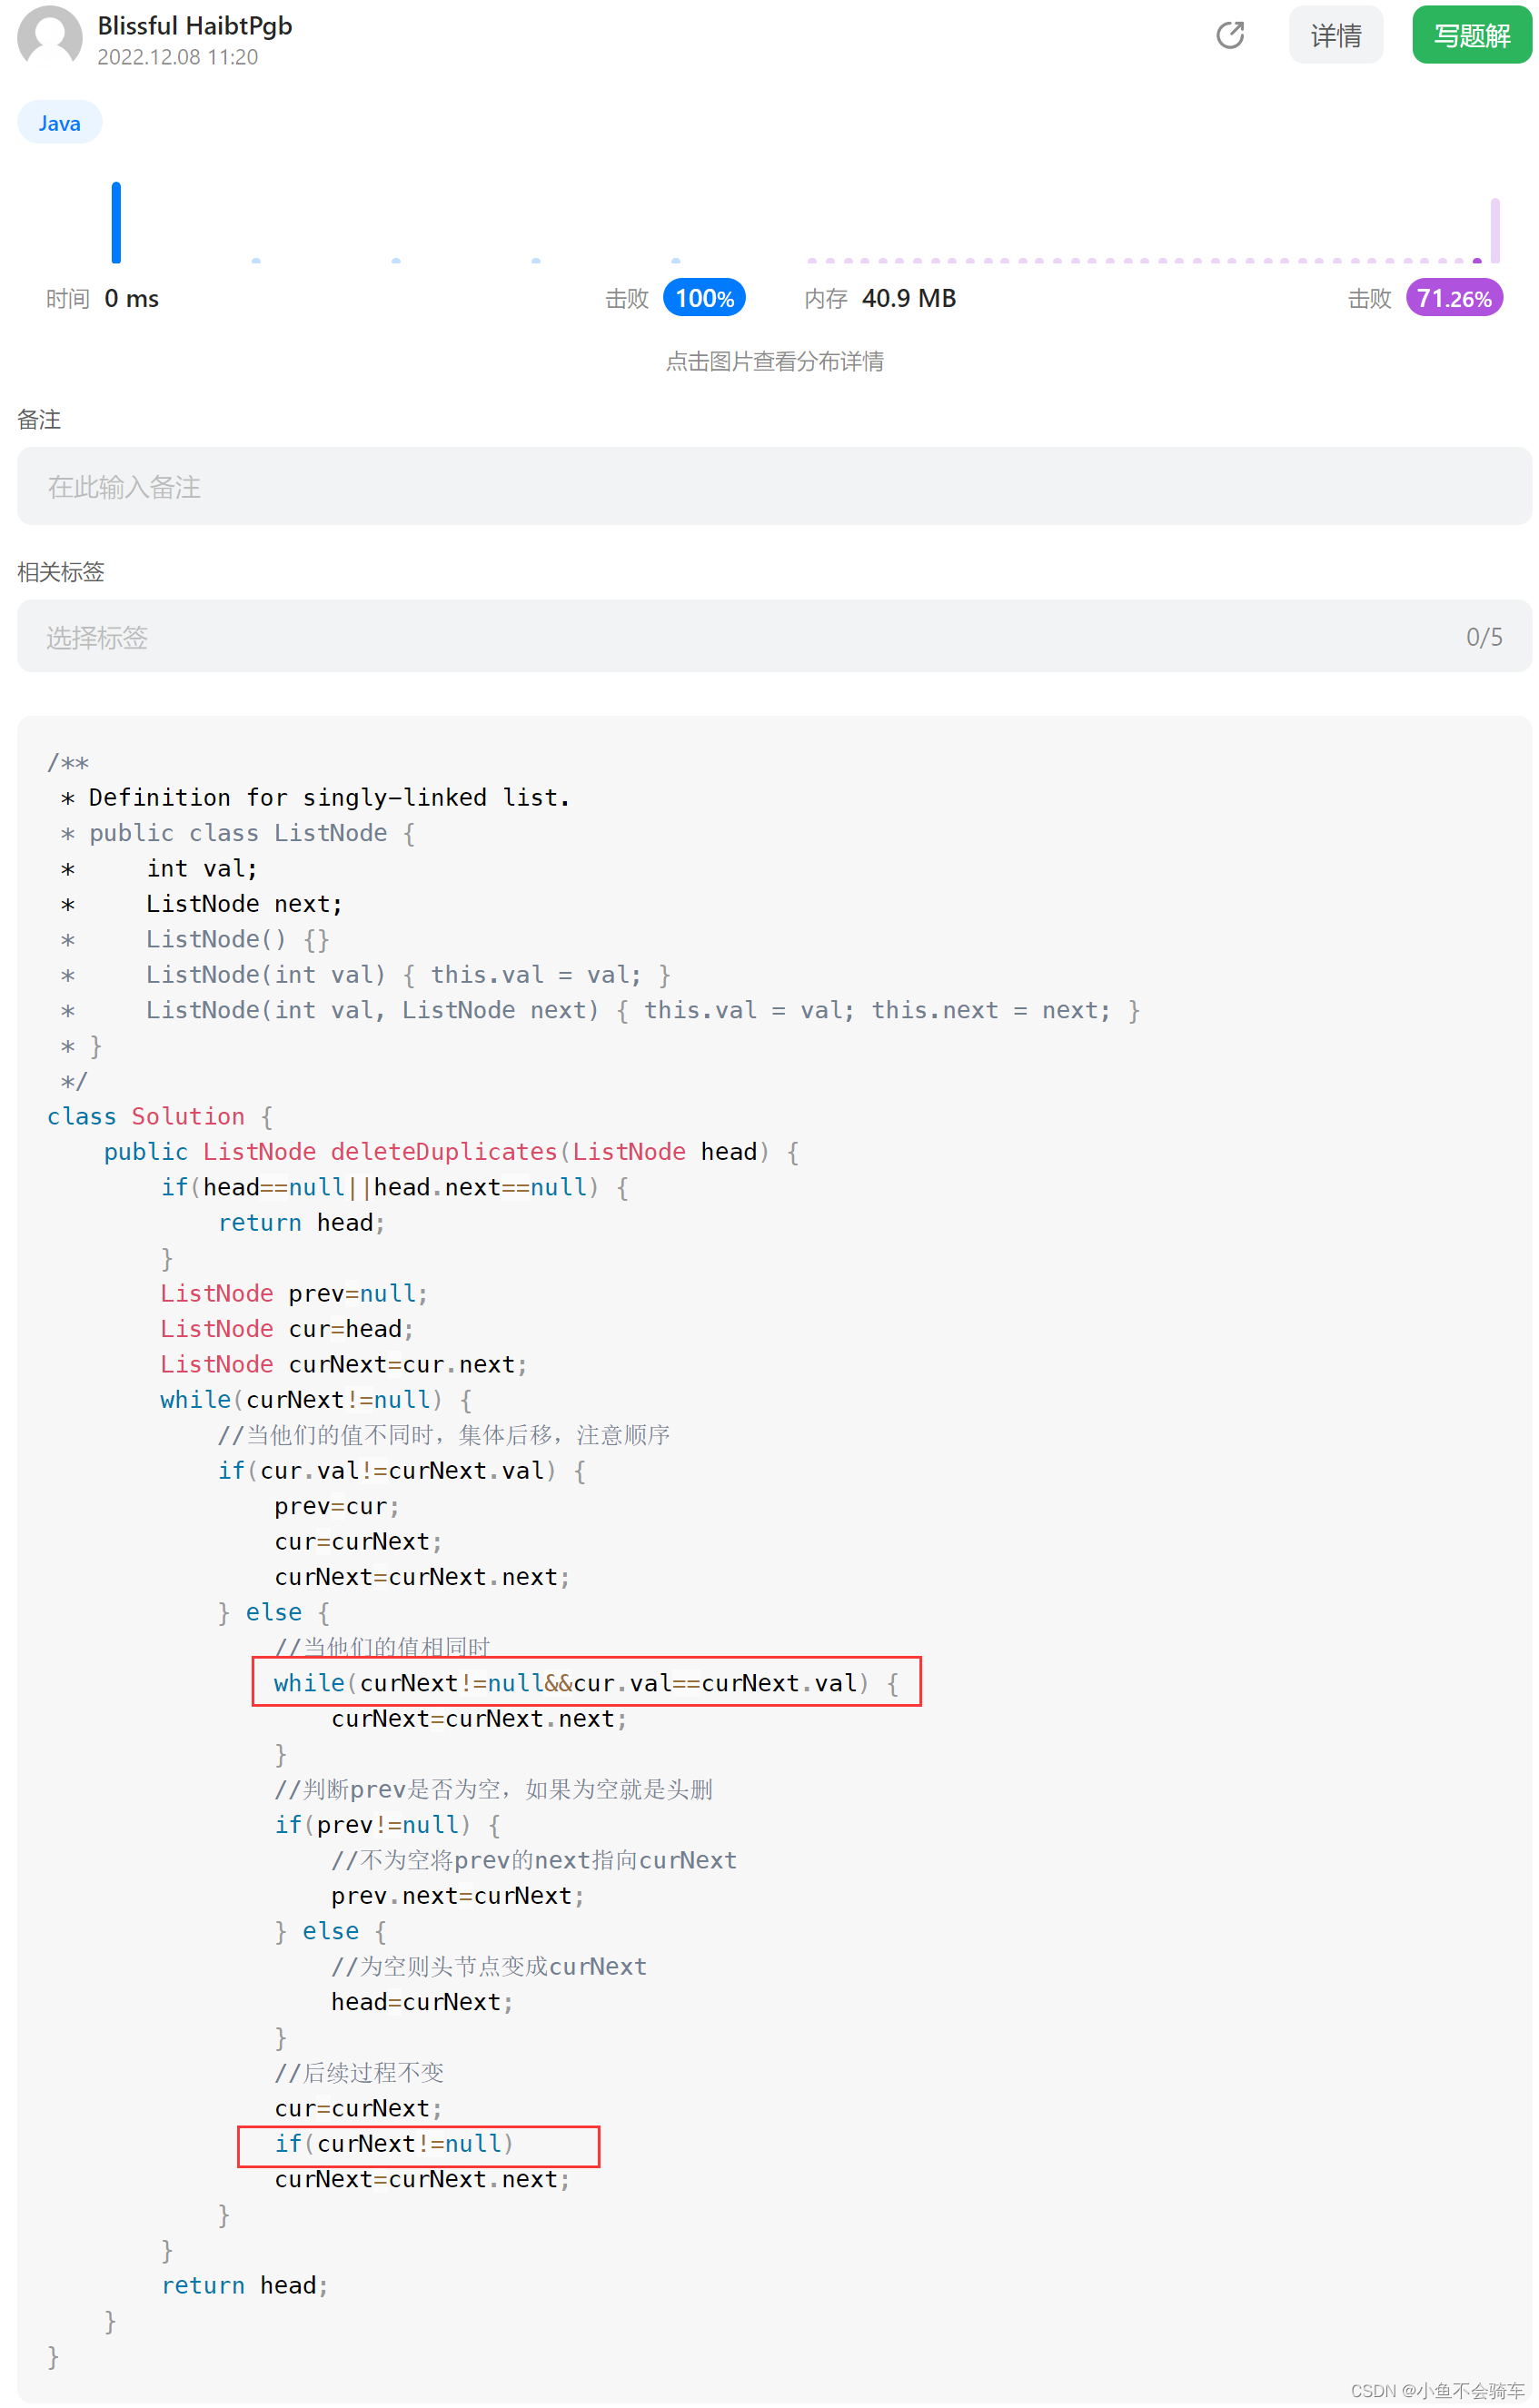
Task: Click the line 'ListNode cur=head;'
Action: pos(287,1329)
